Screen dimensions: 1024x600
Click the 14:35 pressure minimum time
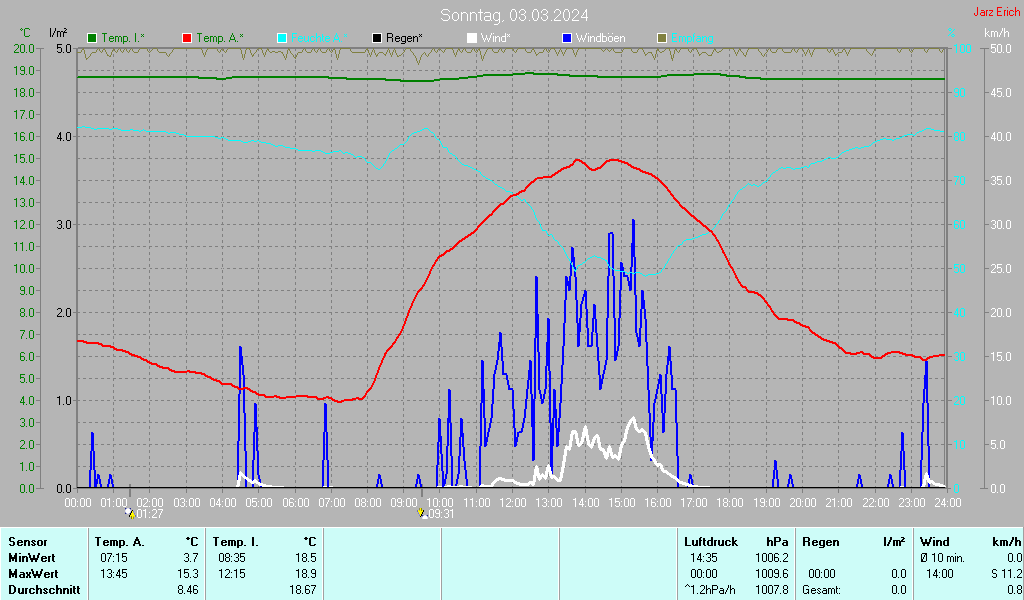[704, 558]
